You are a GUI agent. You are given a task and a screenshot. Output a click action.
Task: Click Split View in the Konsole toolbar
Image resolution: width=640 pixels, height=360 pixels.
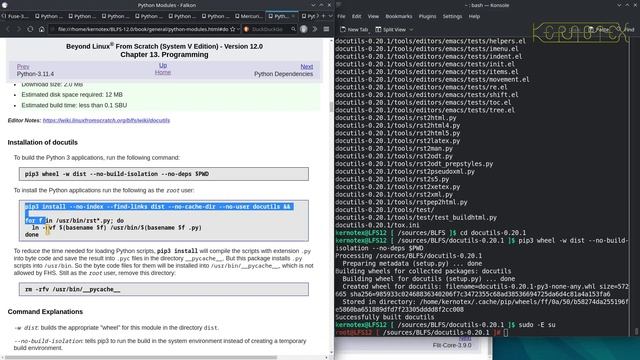[x=391, y=29]
